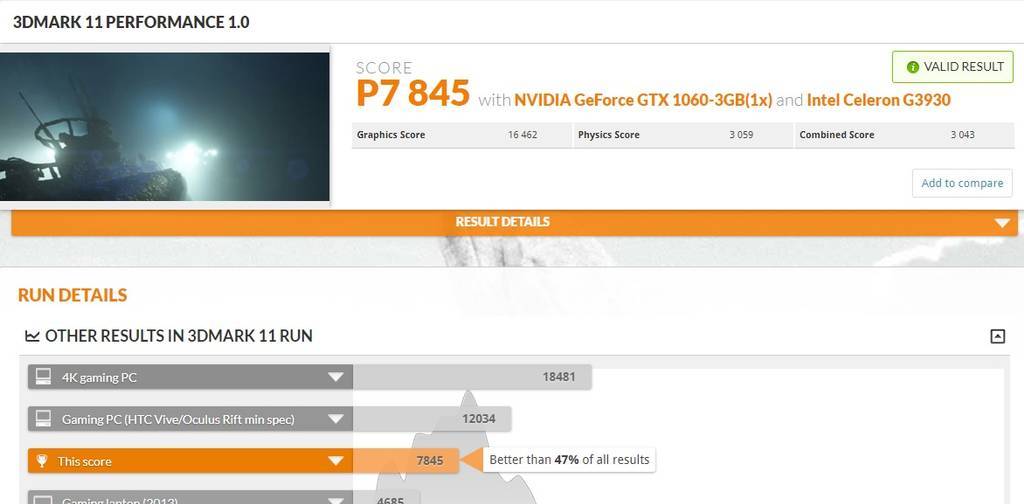Select the Gaming PC (HTC Vive/Oculus Rift min spec) label
1024x504 pixels.
click(x=178, y=419)
